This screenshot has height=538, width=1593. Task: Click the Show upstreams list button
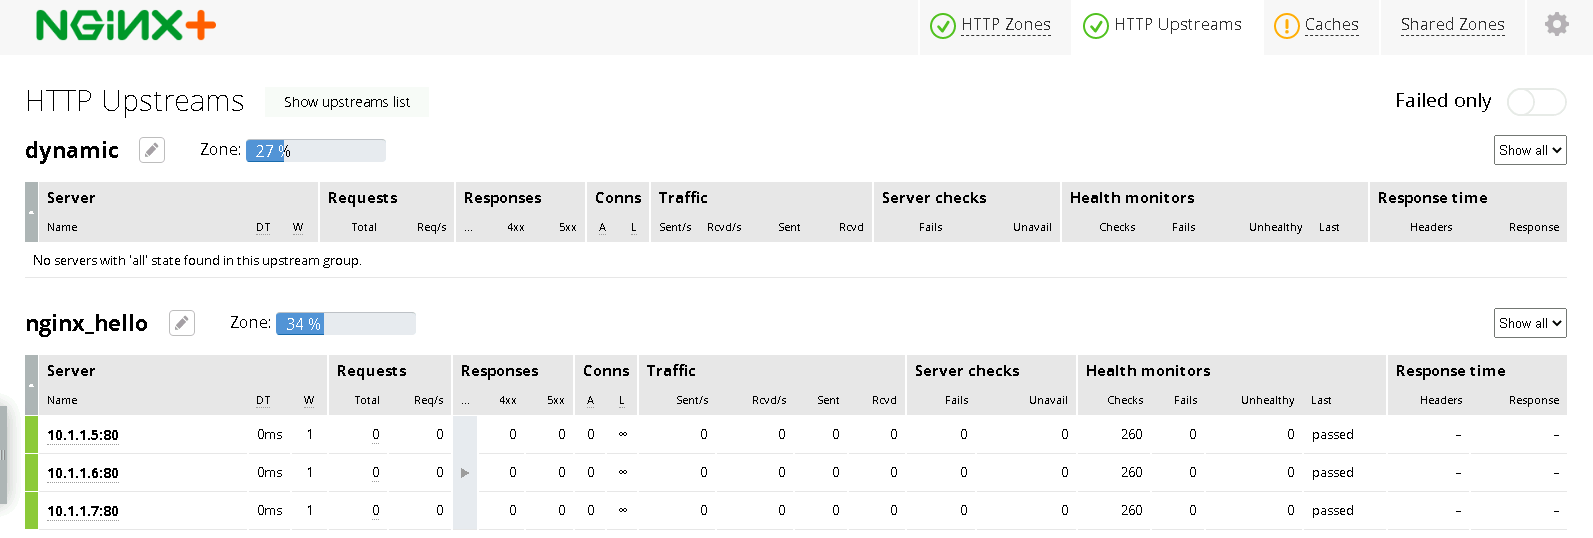[347, 102]
